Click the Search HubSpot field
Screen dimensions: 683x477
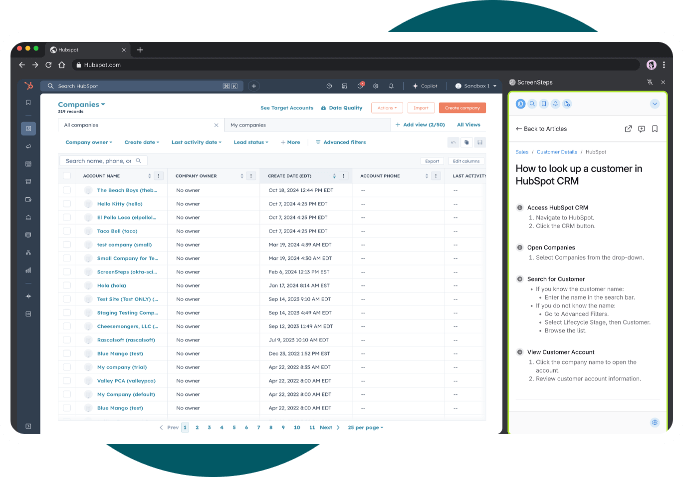tap(142, 86)
